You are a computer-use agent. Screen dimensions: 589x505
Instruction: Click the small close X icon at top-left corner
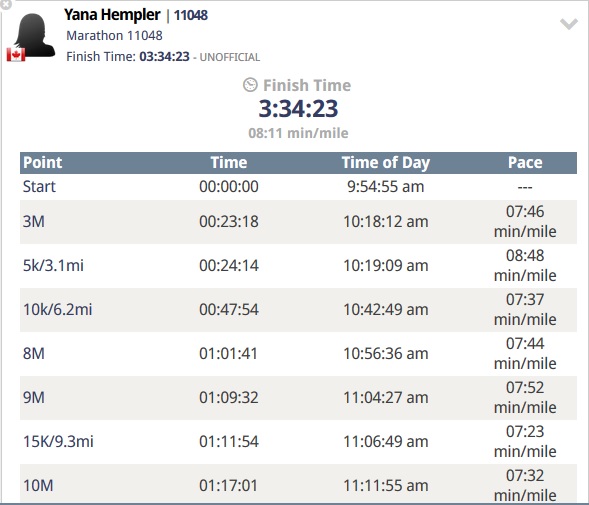point(5,5)
